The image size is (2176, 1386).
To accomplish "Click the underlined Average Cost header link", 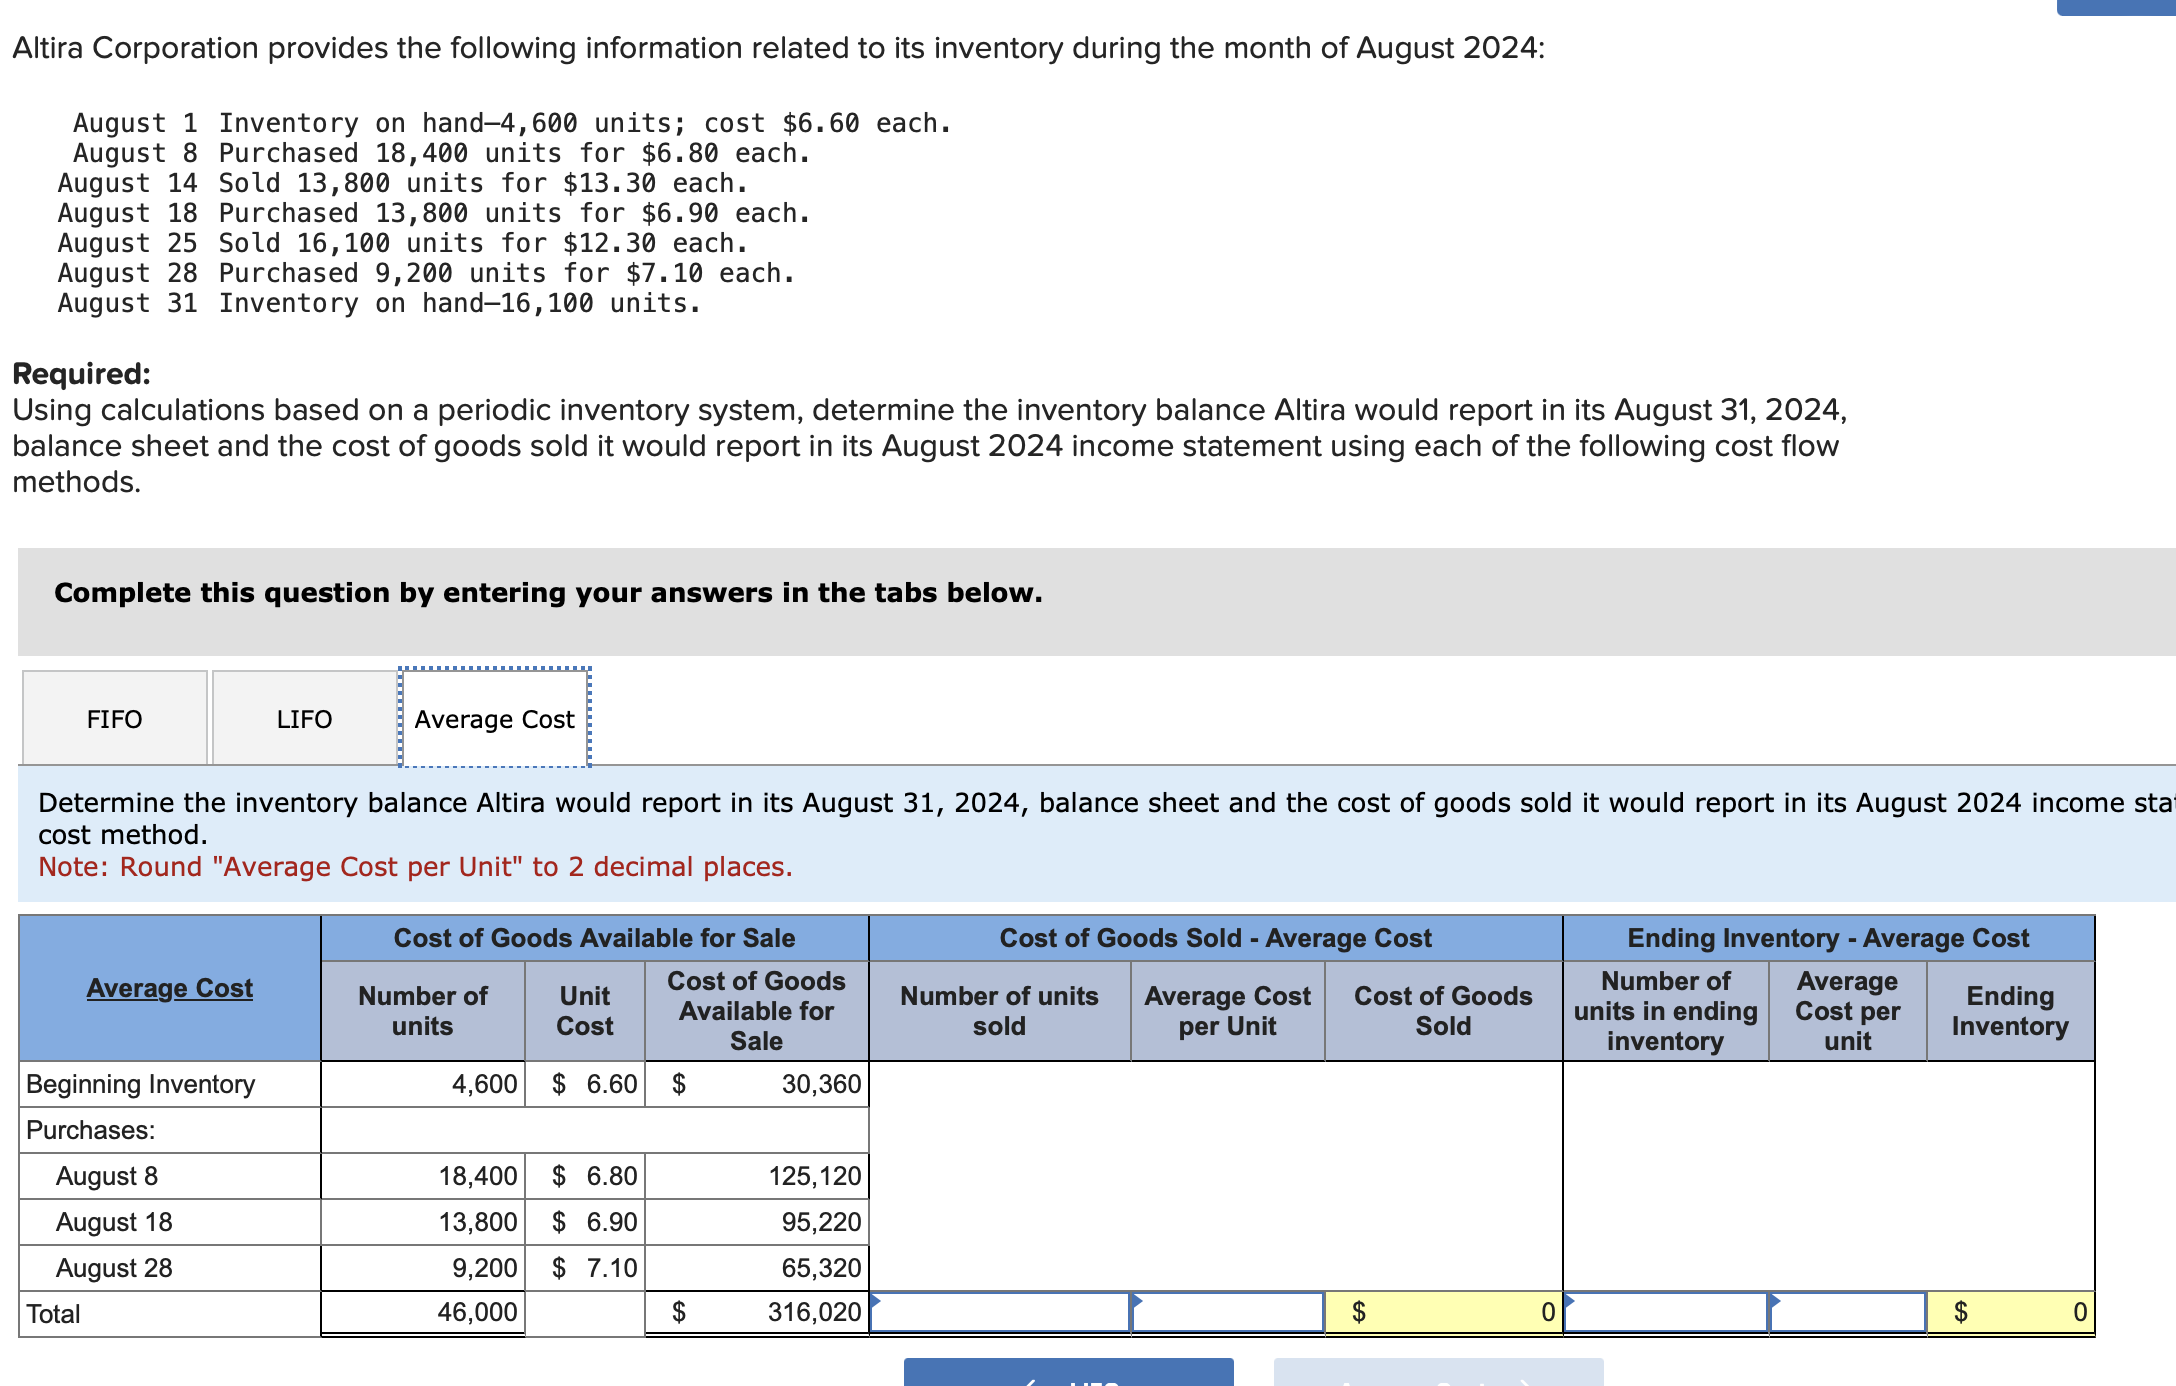I will (x=169, y=988).
